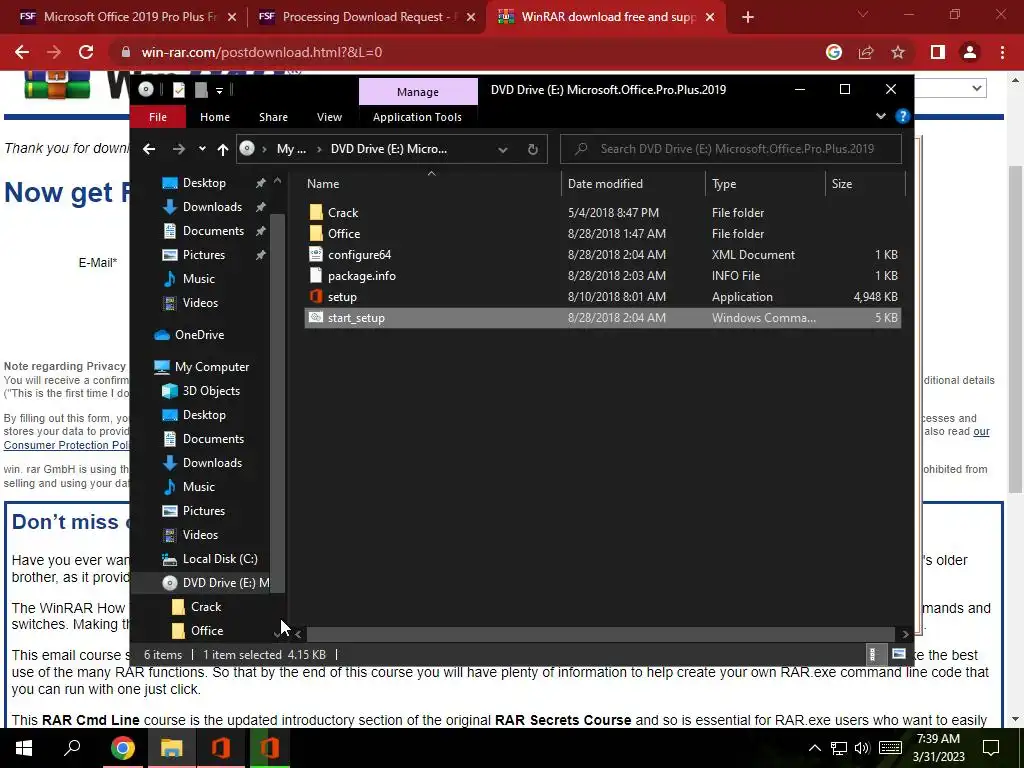Screen dimensions: 1024x768
Task: Select the Crack folder in file list
Action: 602,213
